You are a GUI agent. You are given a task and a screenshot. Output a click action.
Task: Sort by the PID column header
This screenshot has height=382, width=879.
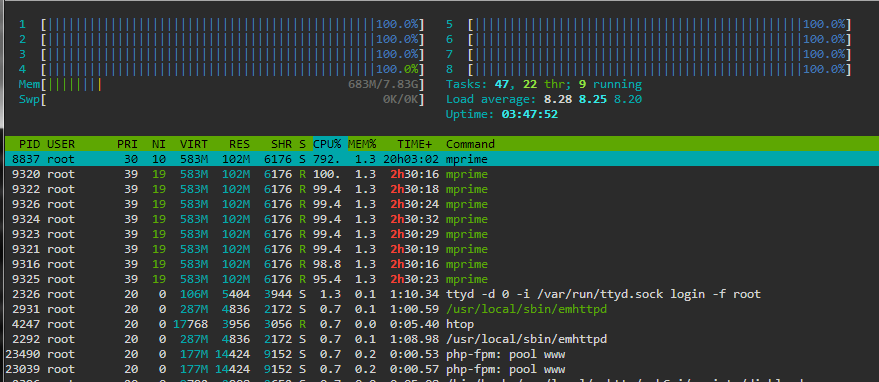pos(30,144)
